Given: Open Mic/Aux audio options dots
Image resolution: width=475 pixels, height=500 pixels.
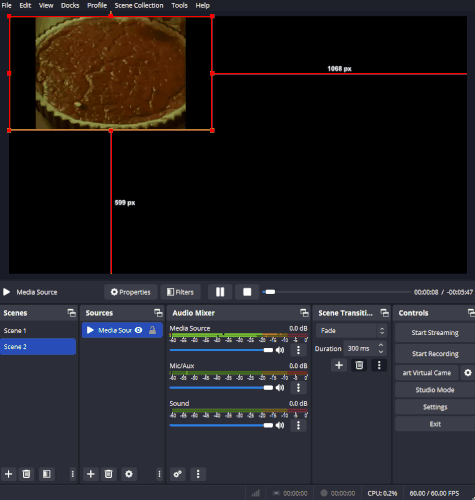Looking at the screenshot, I should pyautogui.click(x=298, y=388).
